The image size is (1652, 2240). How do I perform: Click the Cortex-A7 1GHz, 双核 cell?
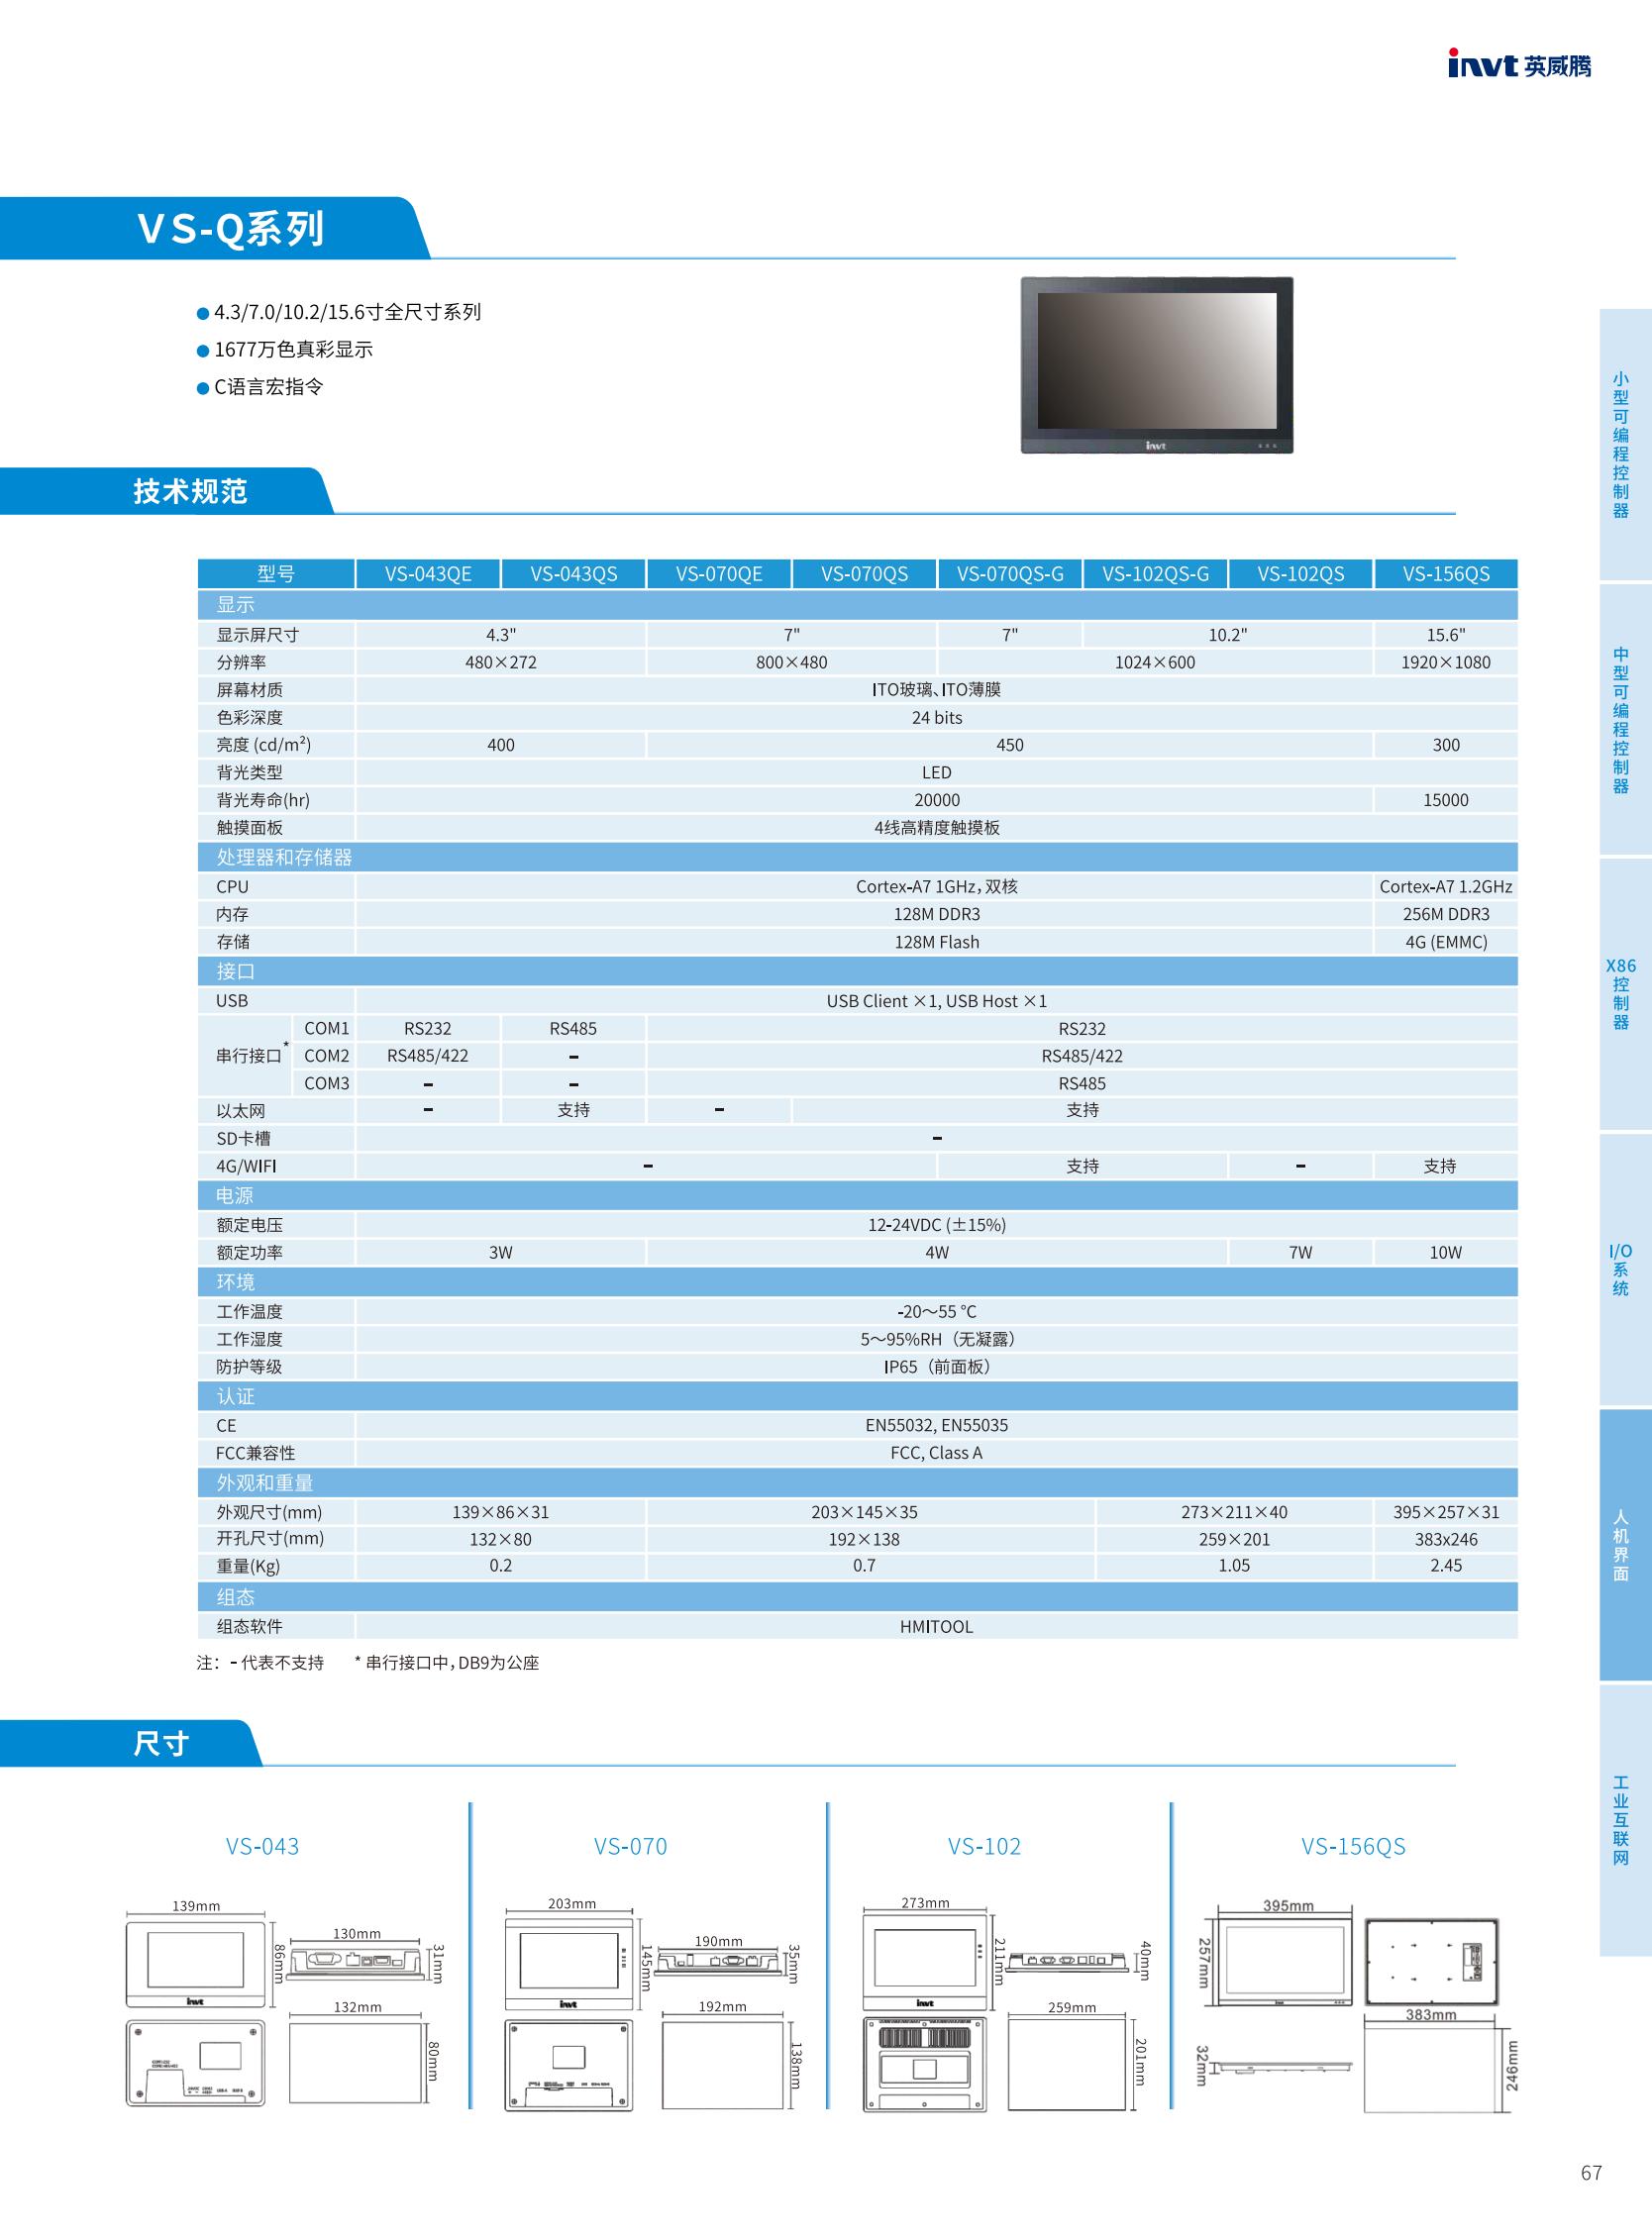pos(865,887)
